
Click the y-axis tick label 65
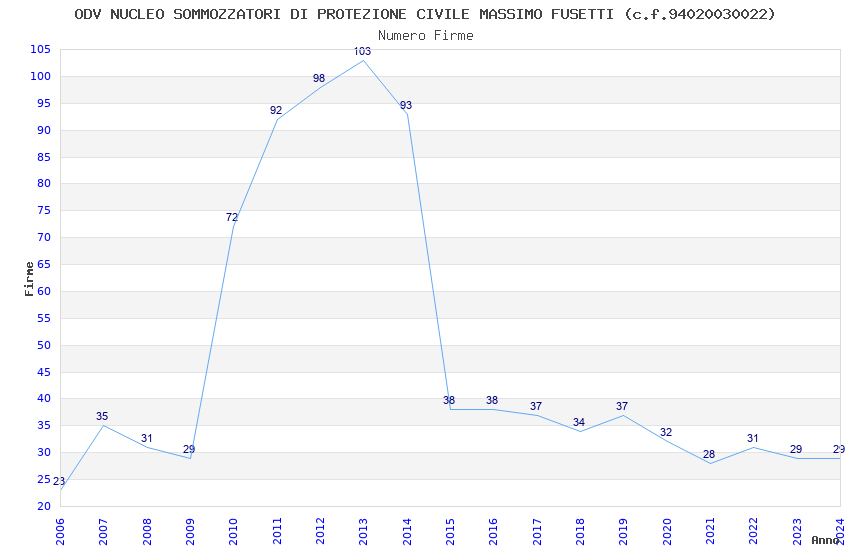(x=43, y=264)
